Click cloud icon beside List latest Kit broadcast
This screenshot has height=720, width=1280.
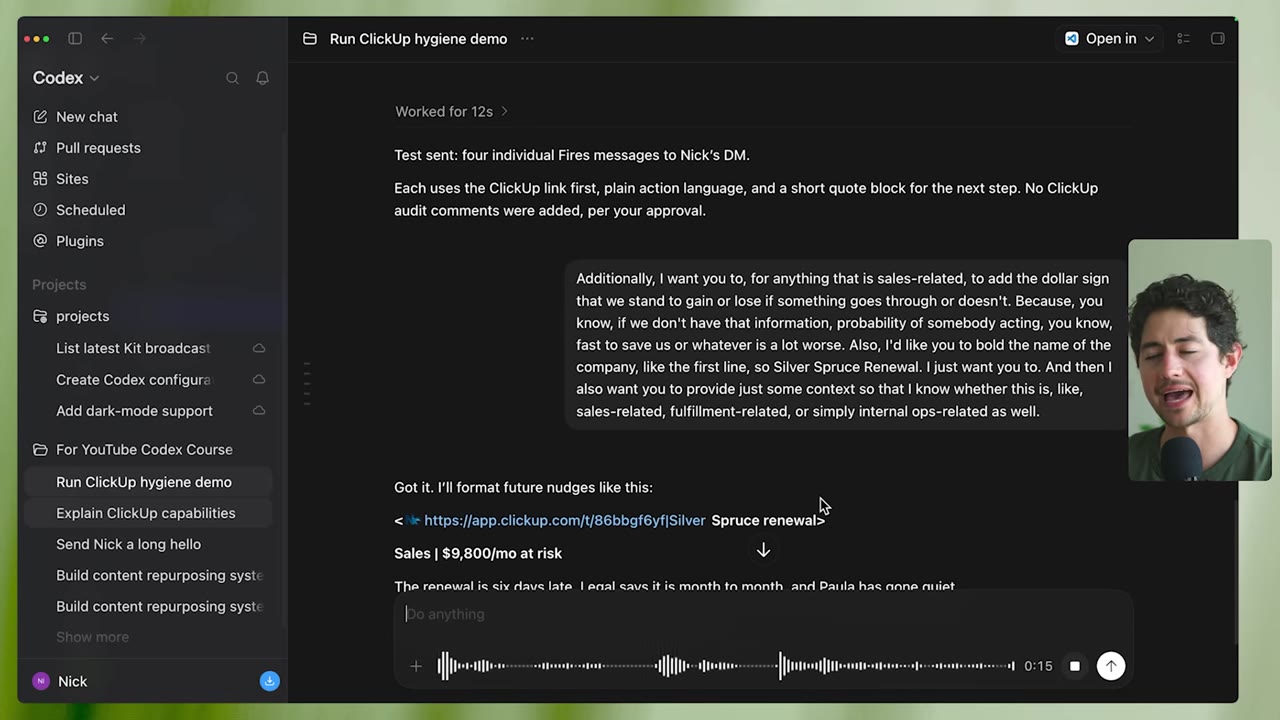pos(259,348)
